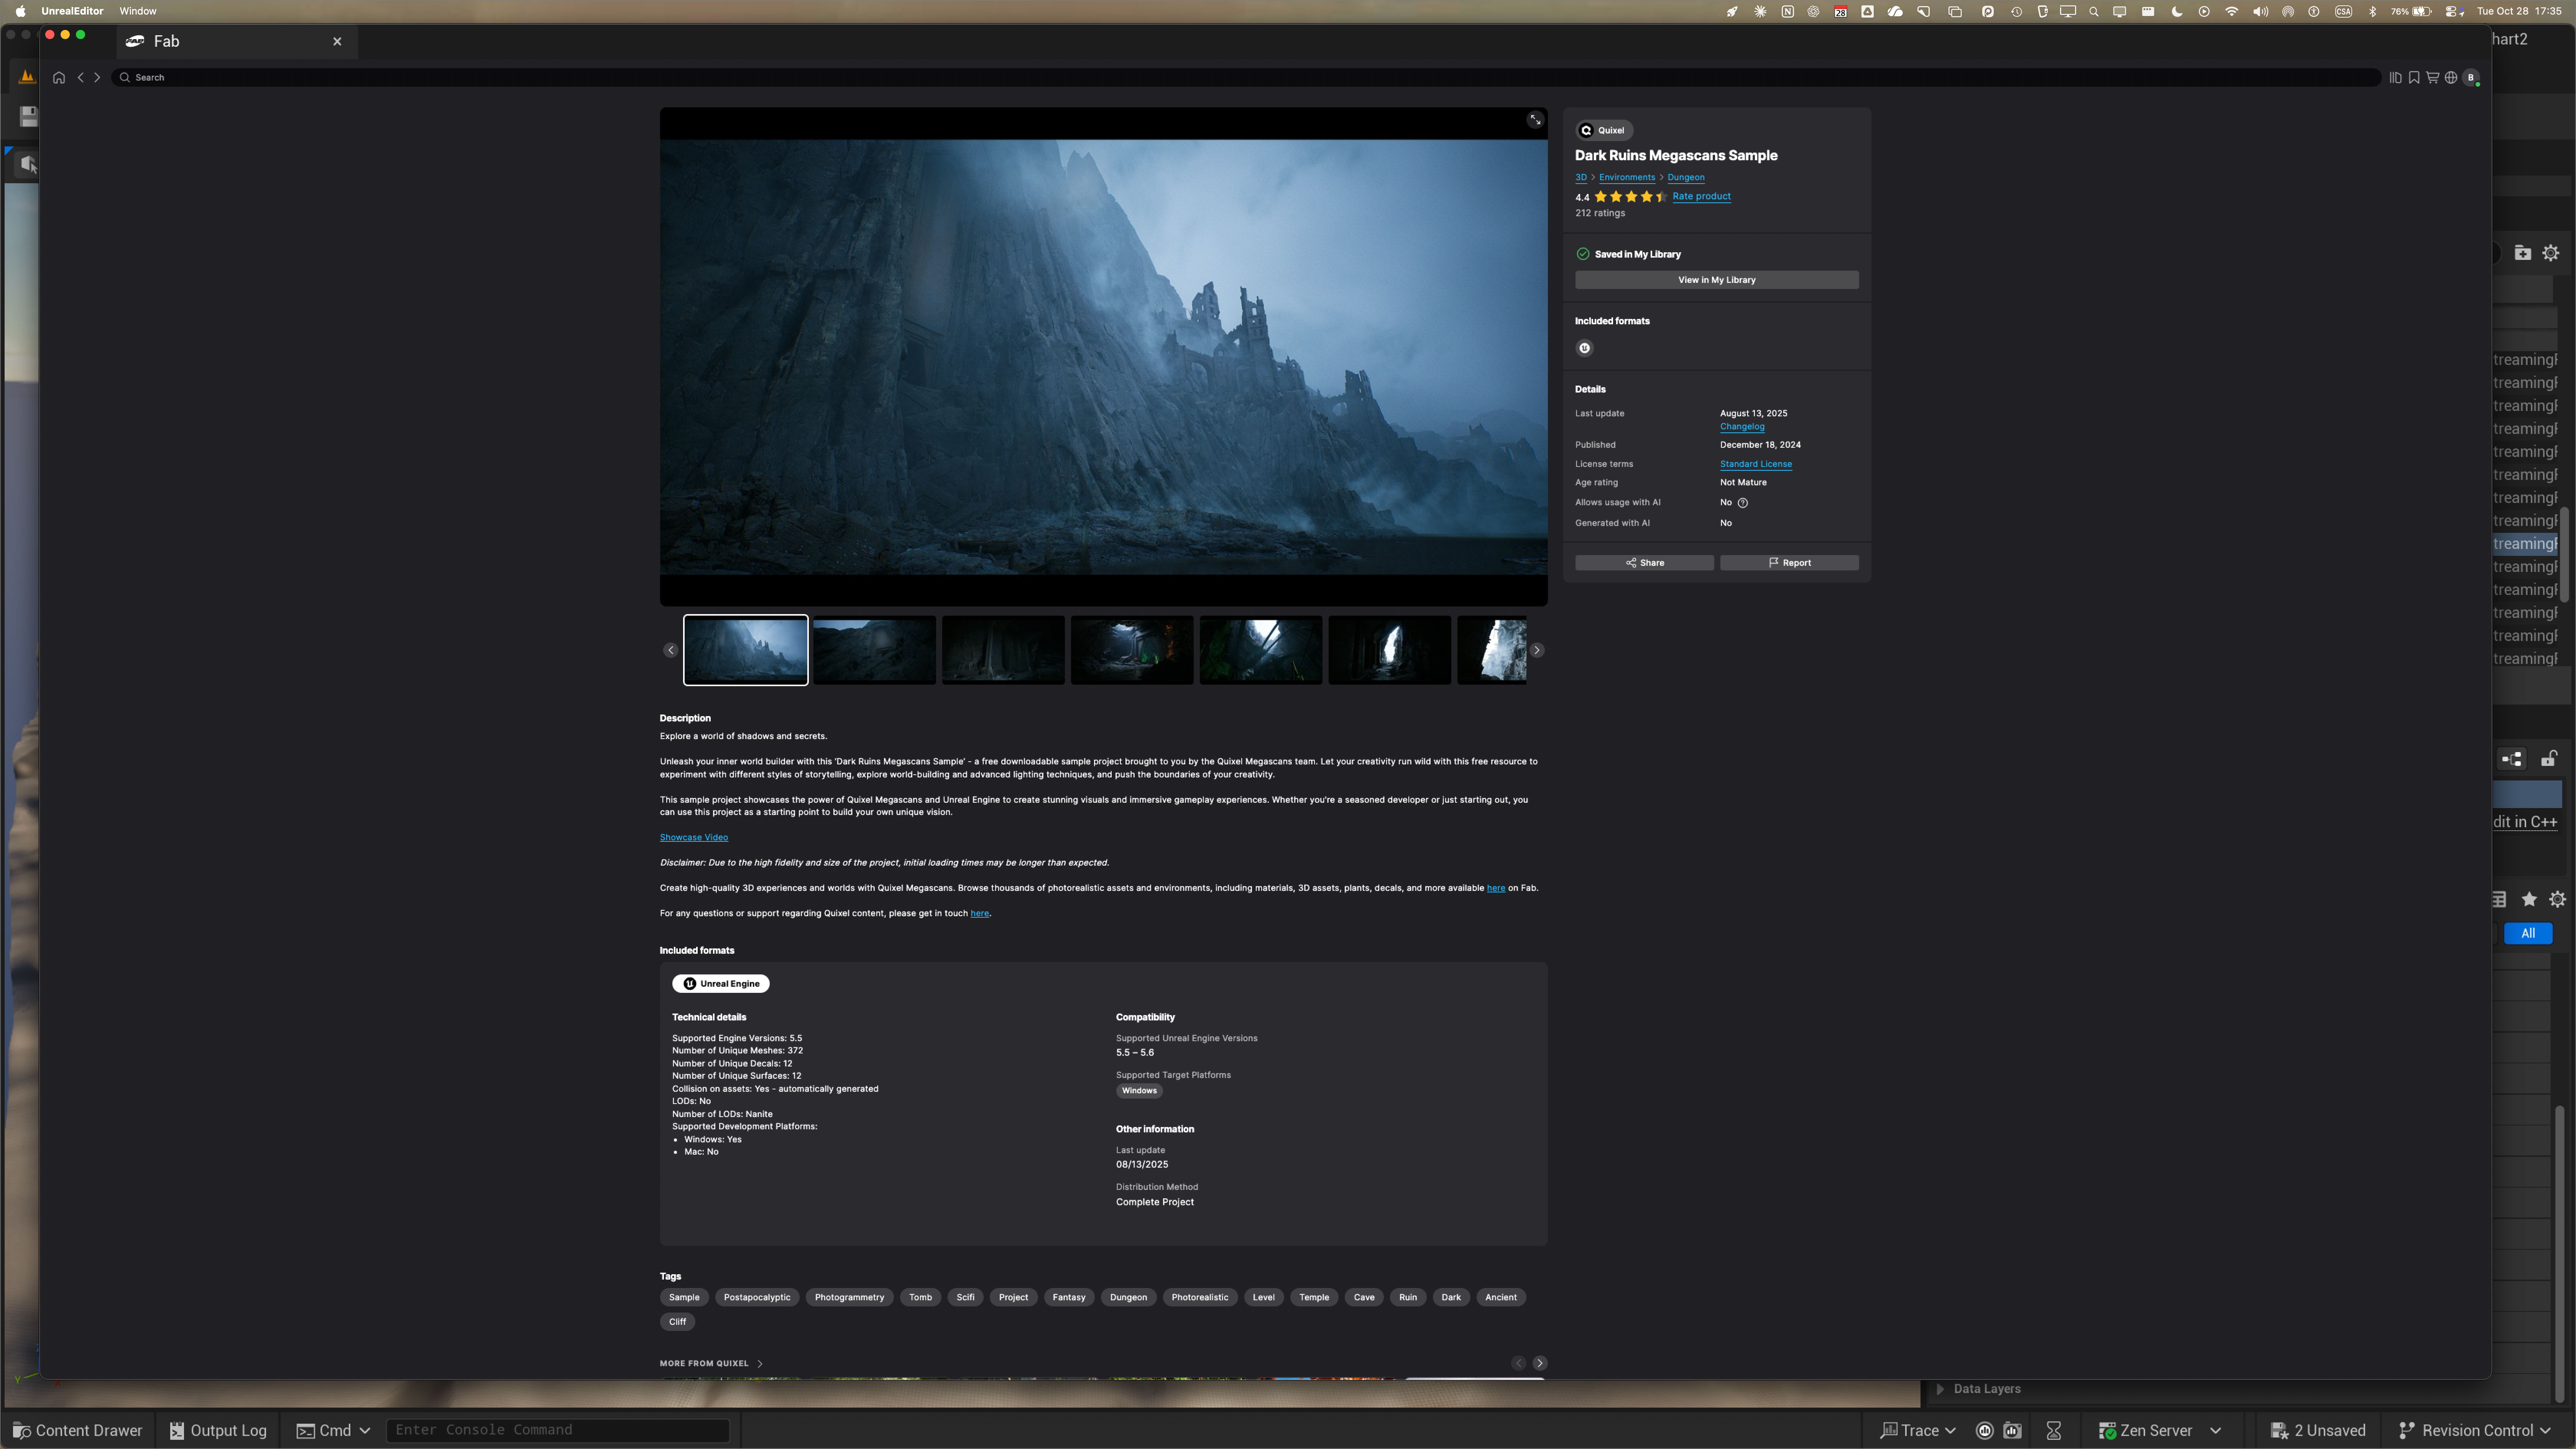Open the Notion menu bar icon

pos(1787,11)
